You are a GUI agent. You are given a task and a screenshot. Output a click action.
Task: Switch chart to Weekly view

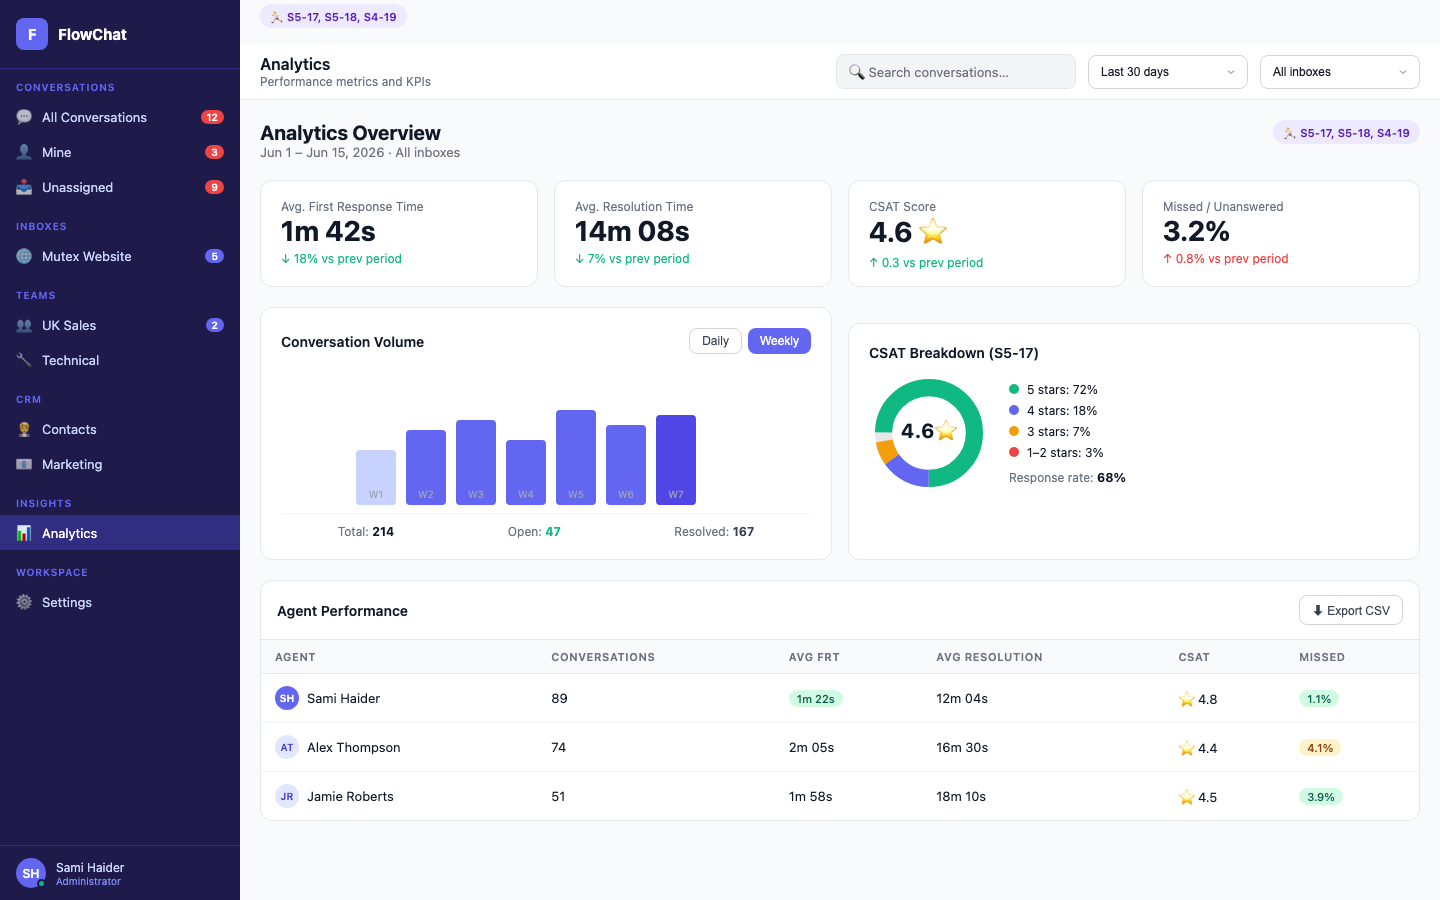click(x=779, y=341)
